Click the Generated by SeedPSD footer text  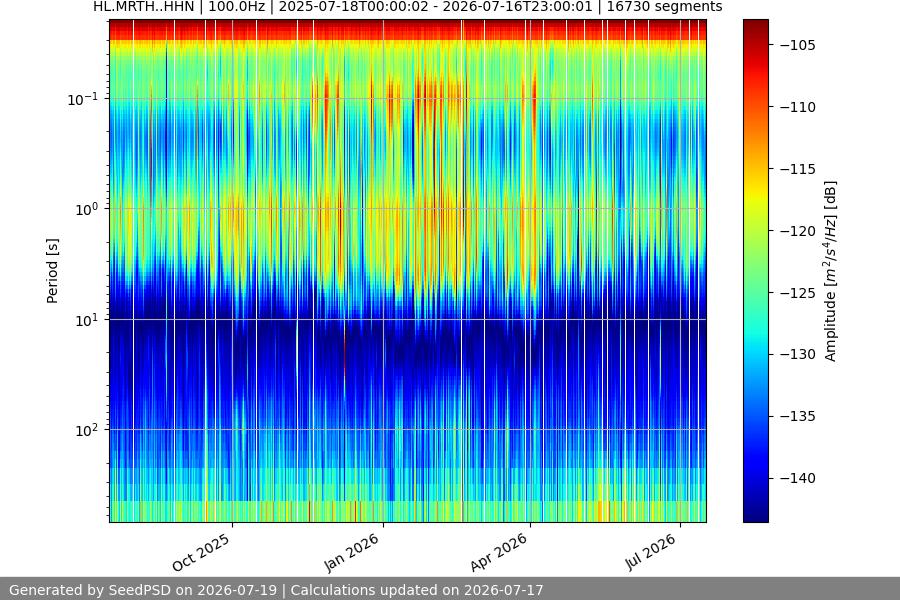point(276,590)
